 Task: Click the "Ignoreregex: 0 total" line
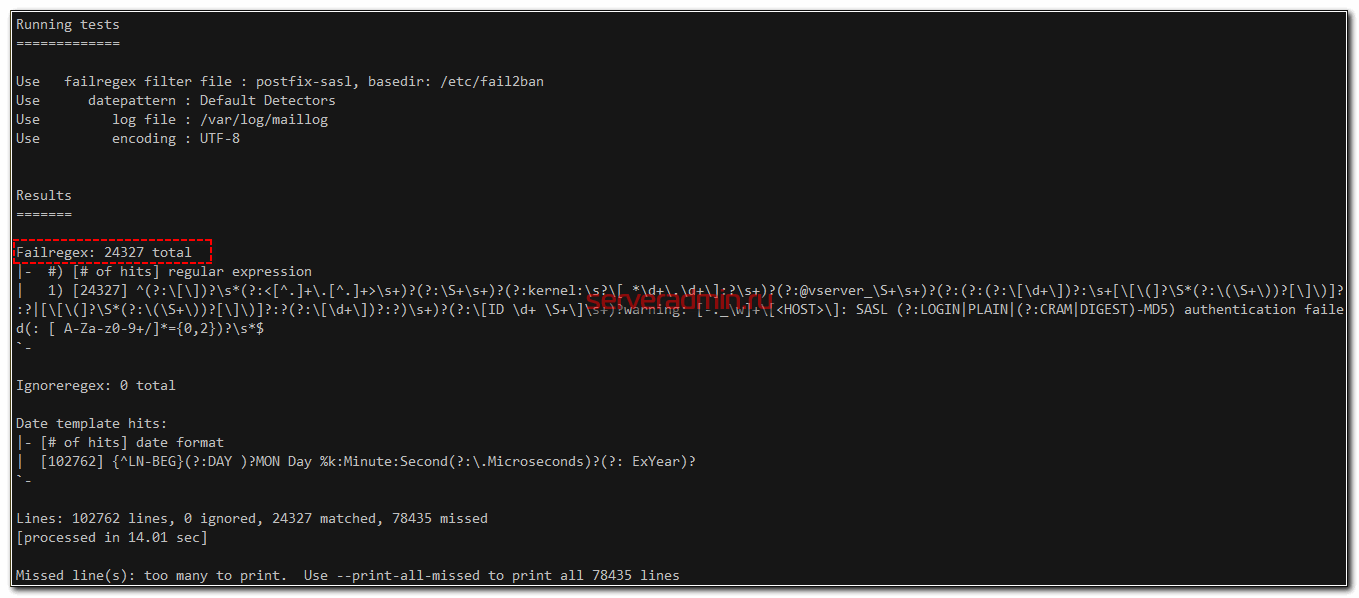coord(95,385)
